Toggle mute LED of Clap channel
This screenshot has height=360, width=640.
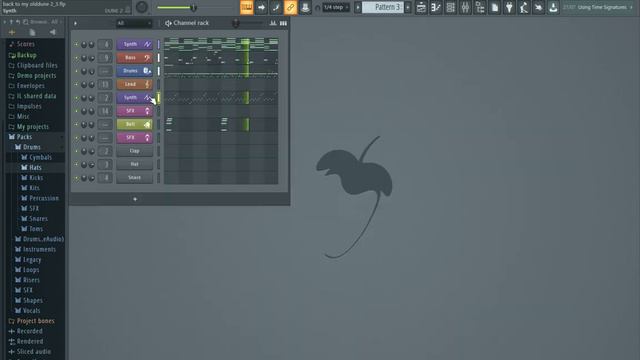tap(76, 151)
